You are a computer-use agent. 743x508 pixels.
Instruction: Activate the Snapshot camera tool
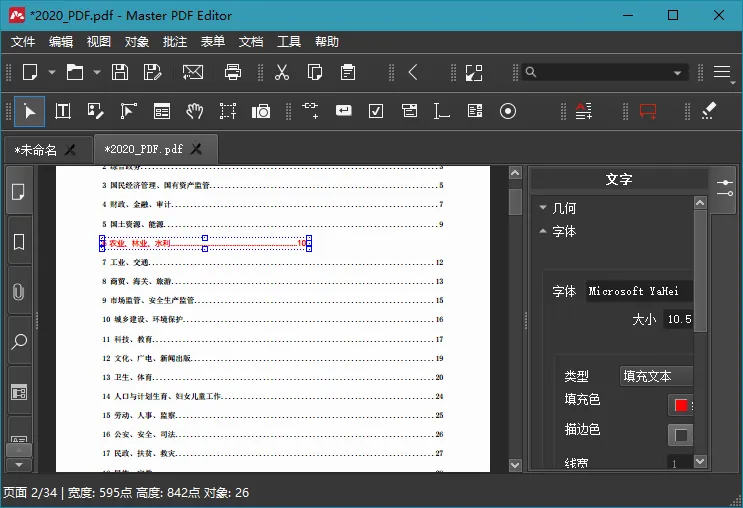(261, 111)
